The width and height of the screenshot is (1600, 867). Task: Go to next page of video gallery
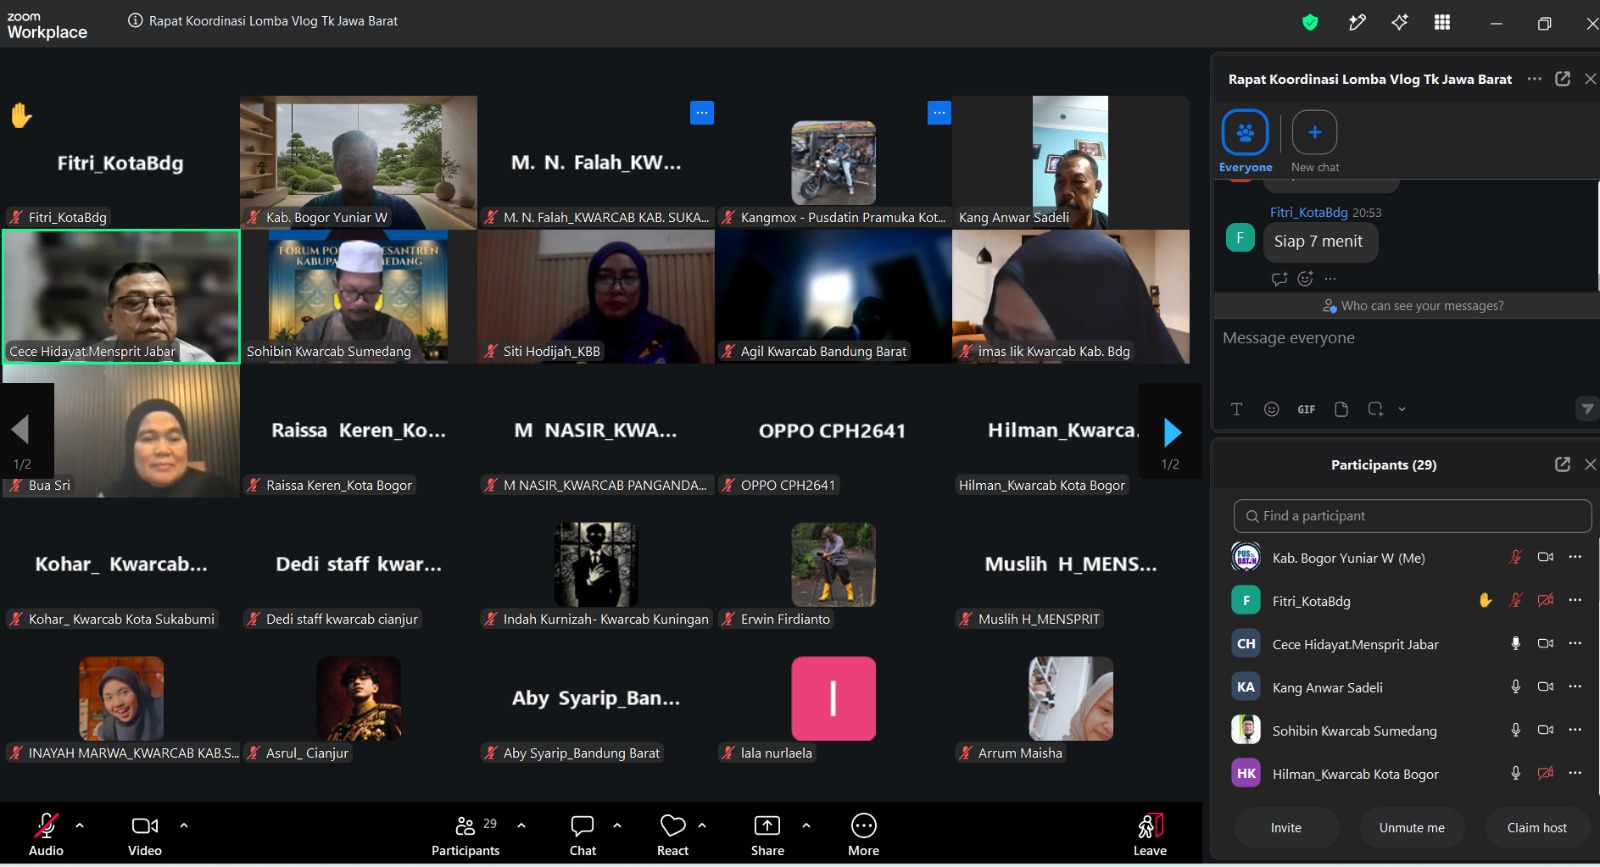[x=1171, y=432]
